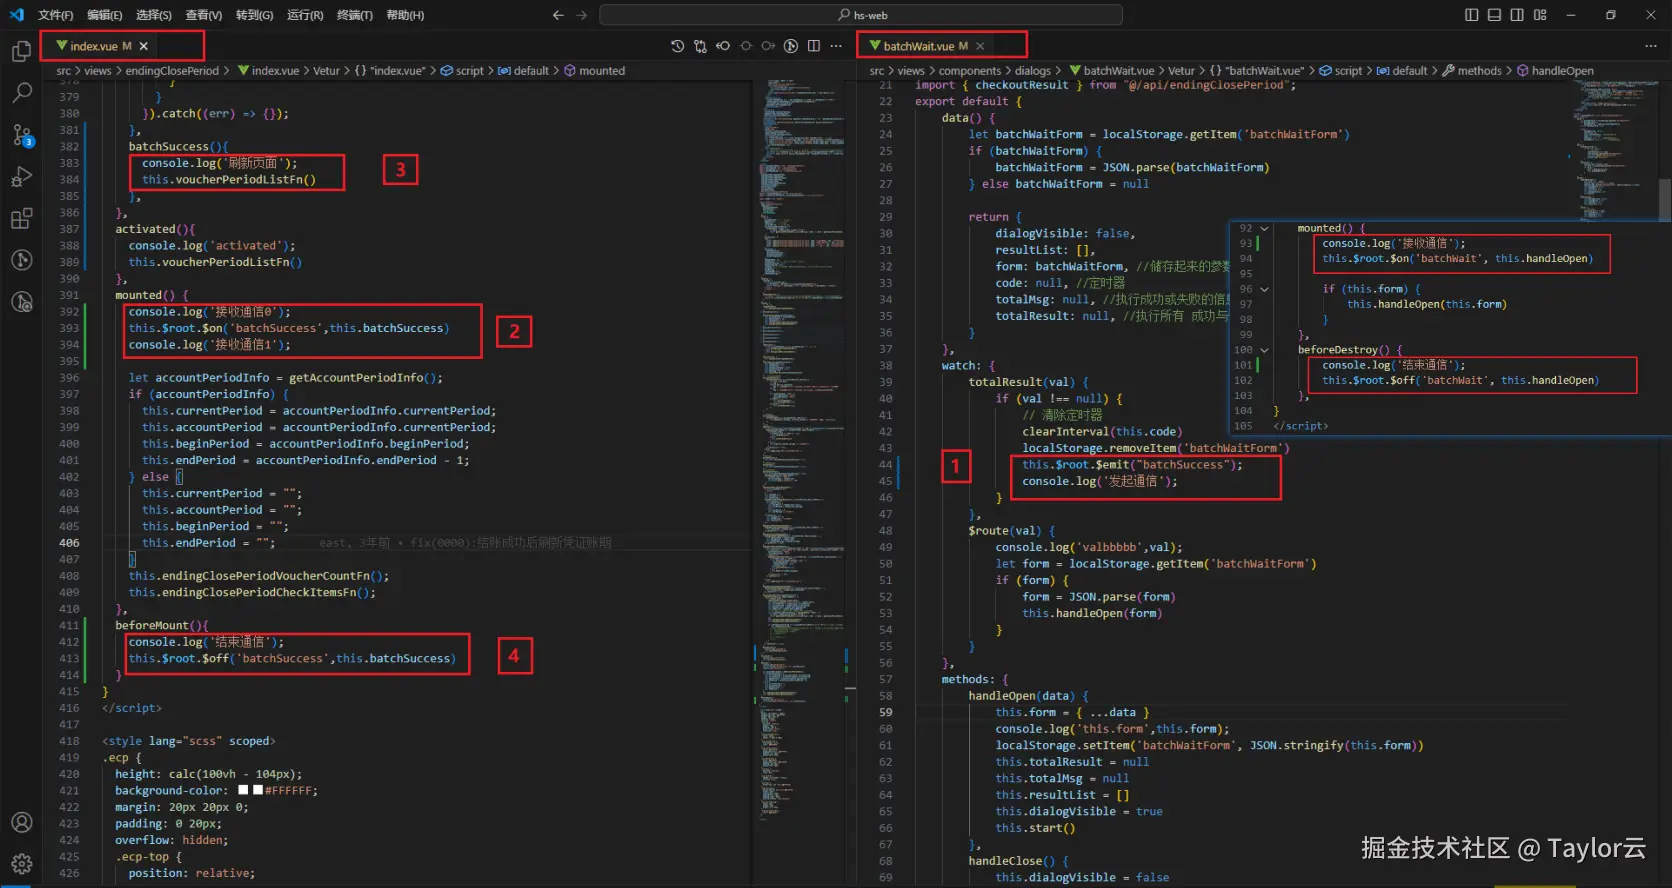
Task: Select script in left breadcrumb
Action: [x=462, y=71]
